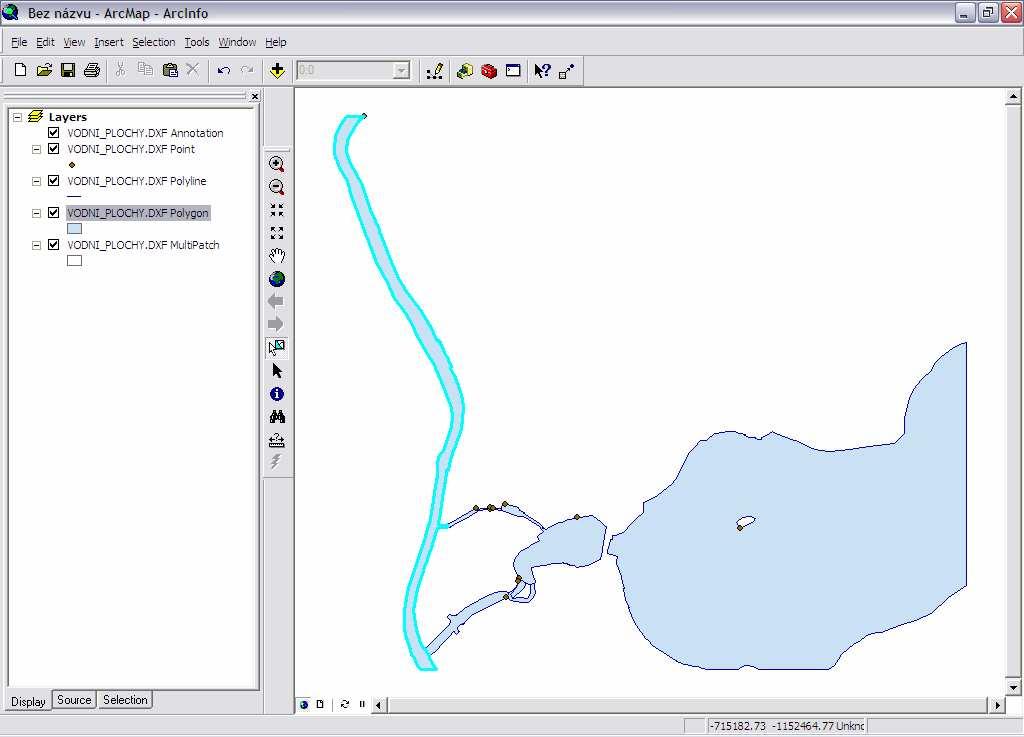Select the Zoom In magnifier tool
Screen dimensions: 1024x737
(x=277, y=164)
